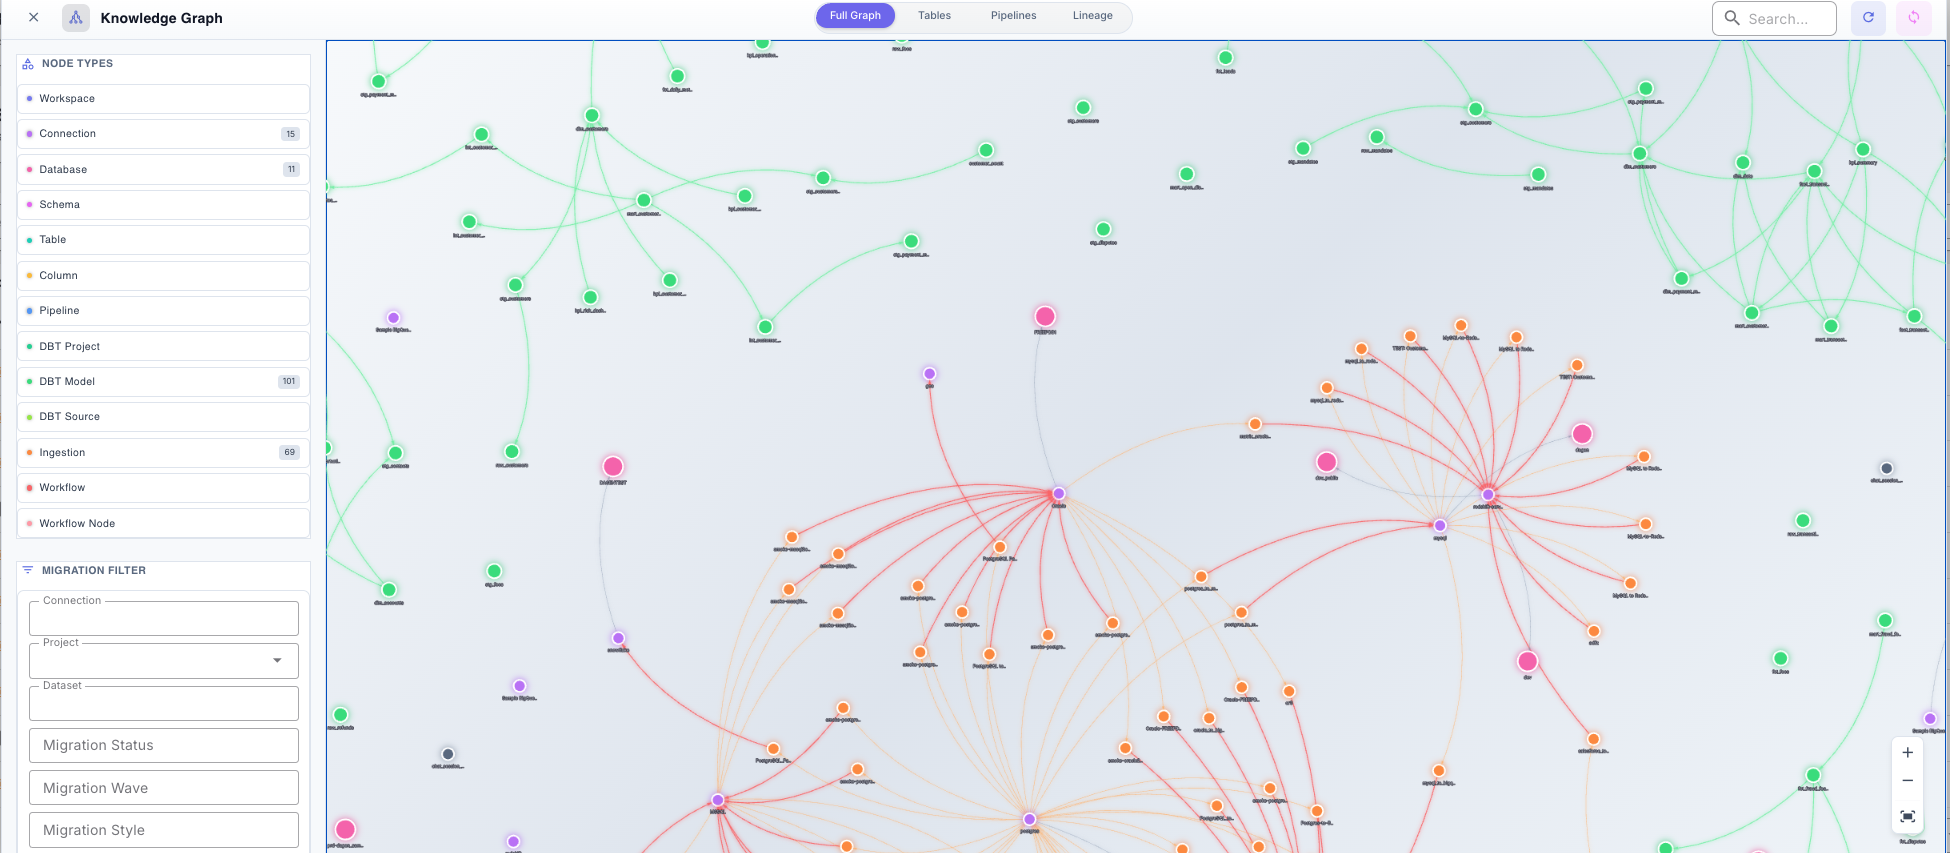Click the pink sync arrows icon
The image size is (1950, 853).
pyautogui.click(x=1913, y=18)
